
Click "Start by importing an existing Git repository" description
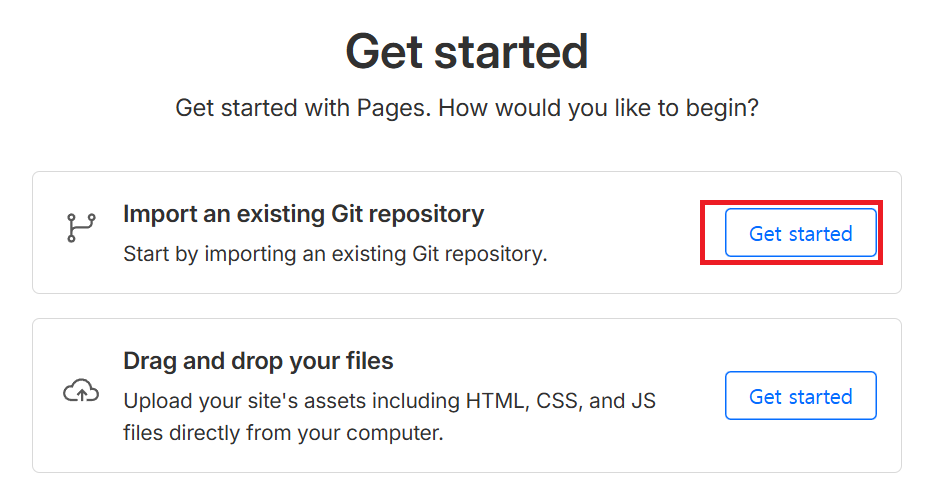(335, 254)
